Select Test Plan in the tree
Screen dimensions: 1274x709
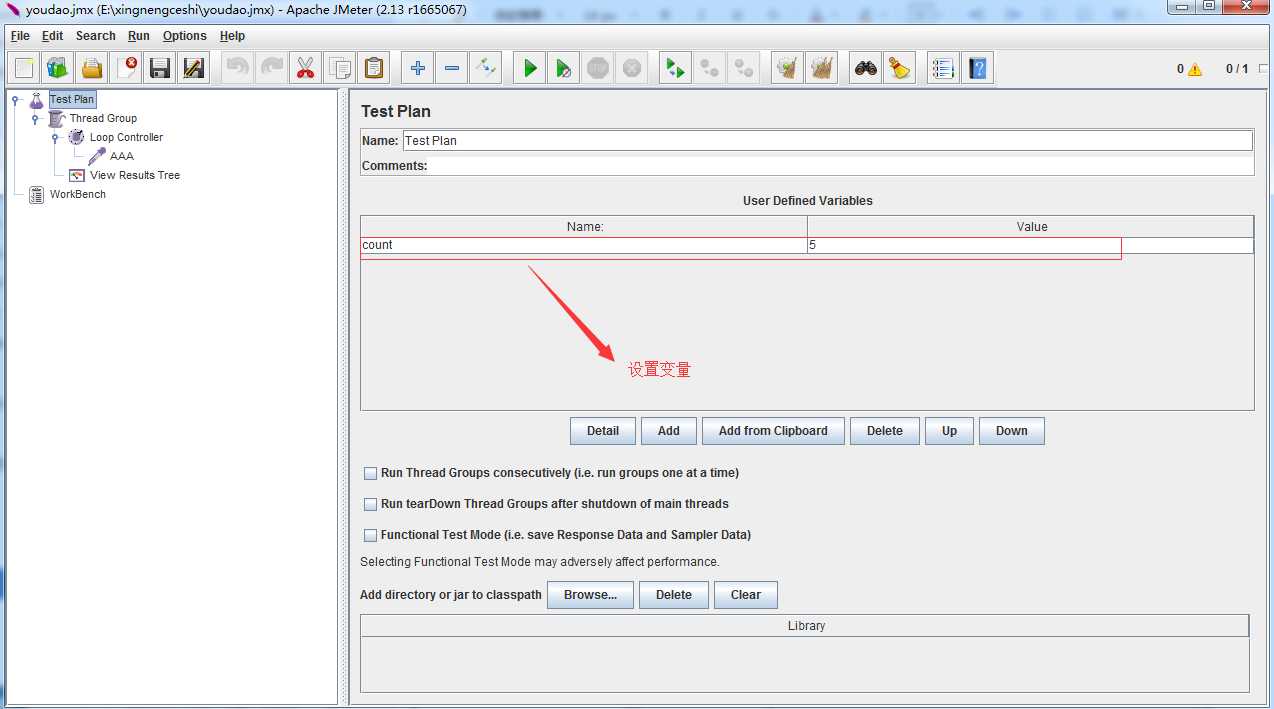(x=72, y=99)
